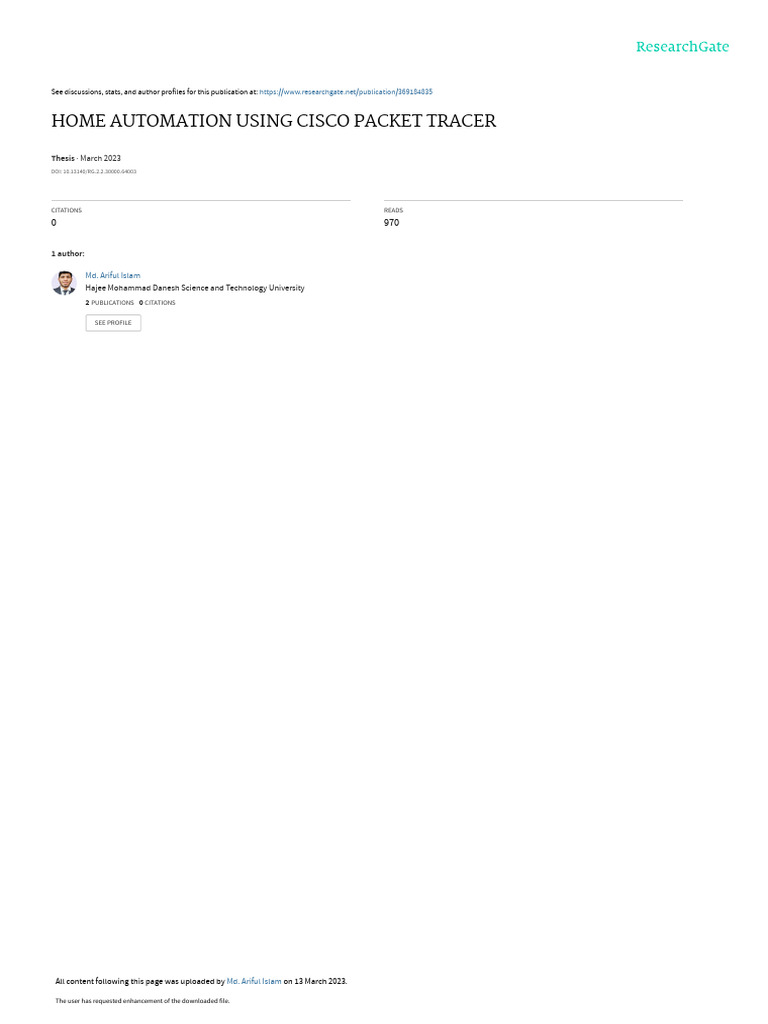Click Hajee Mohammad Danesh Science and Technology University

[x=195, y=288]
